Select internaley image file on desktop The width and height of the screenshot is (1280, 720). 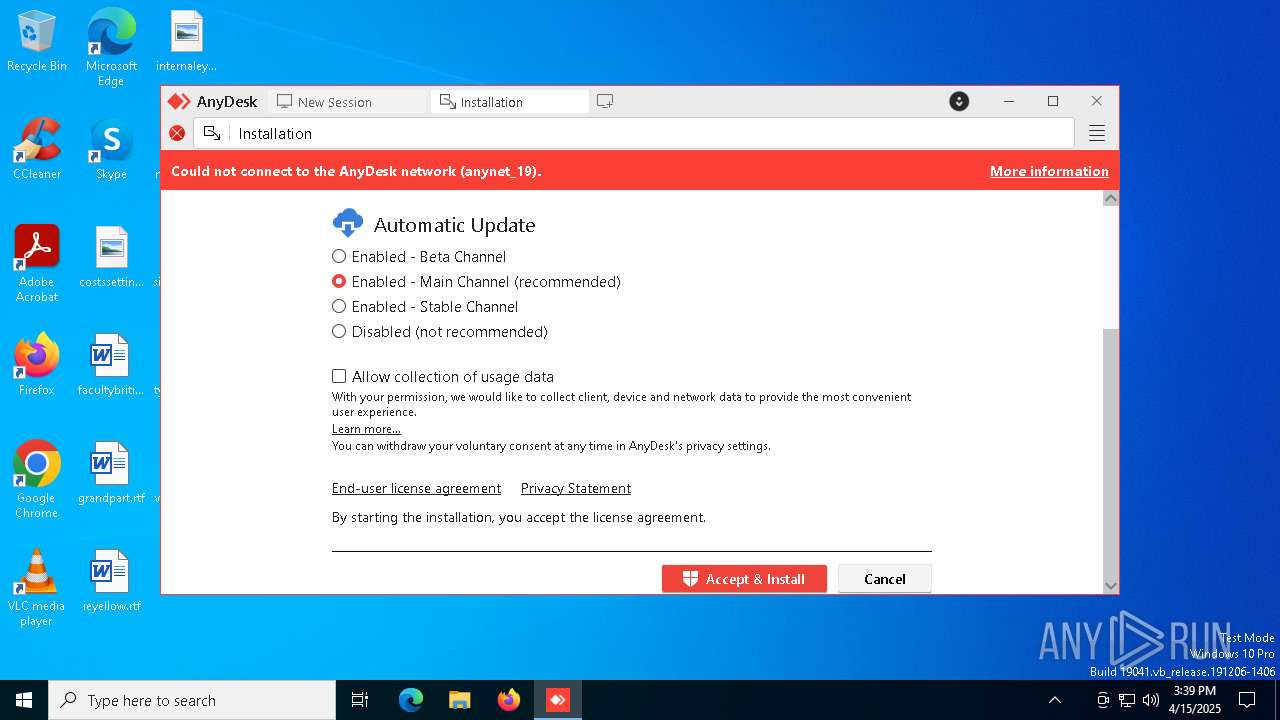[x=187, y=41]
